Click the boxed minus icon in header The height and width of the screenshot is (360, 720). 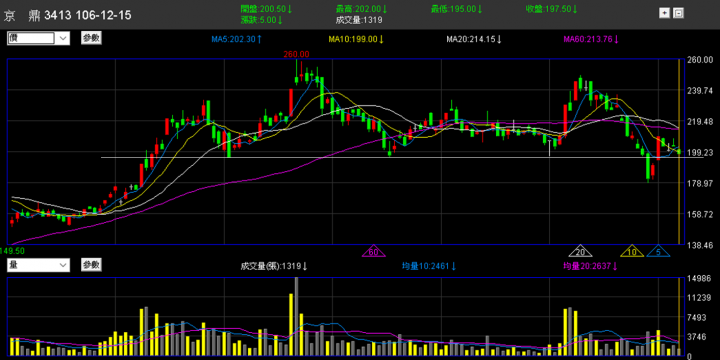[x=679, y=13]
